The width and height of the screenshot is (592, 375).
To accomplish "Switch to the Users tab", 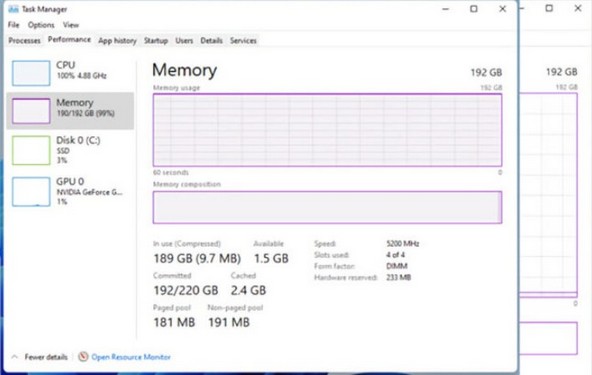I will click(x=184, y=40).
